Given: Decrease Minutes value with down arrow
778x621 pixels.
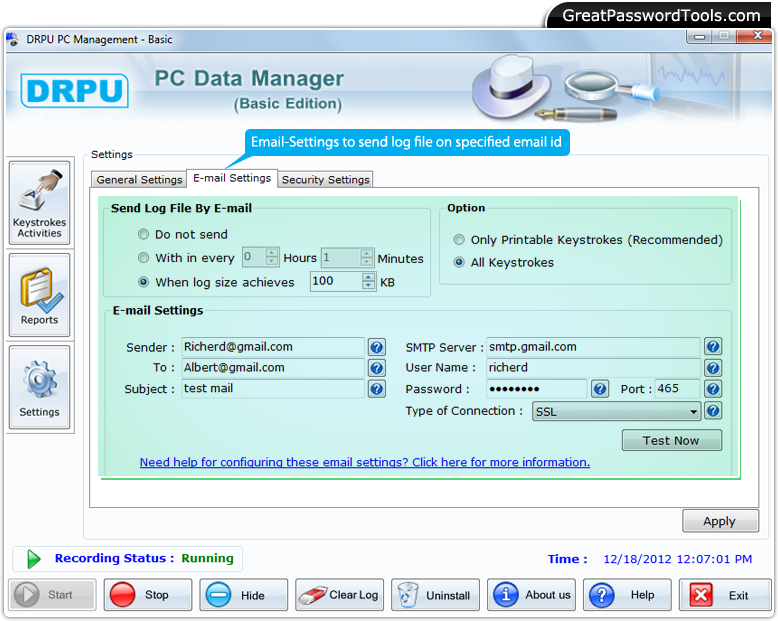Looking at the screenshot, I should [x=367, y=261].
